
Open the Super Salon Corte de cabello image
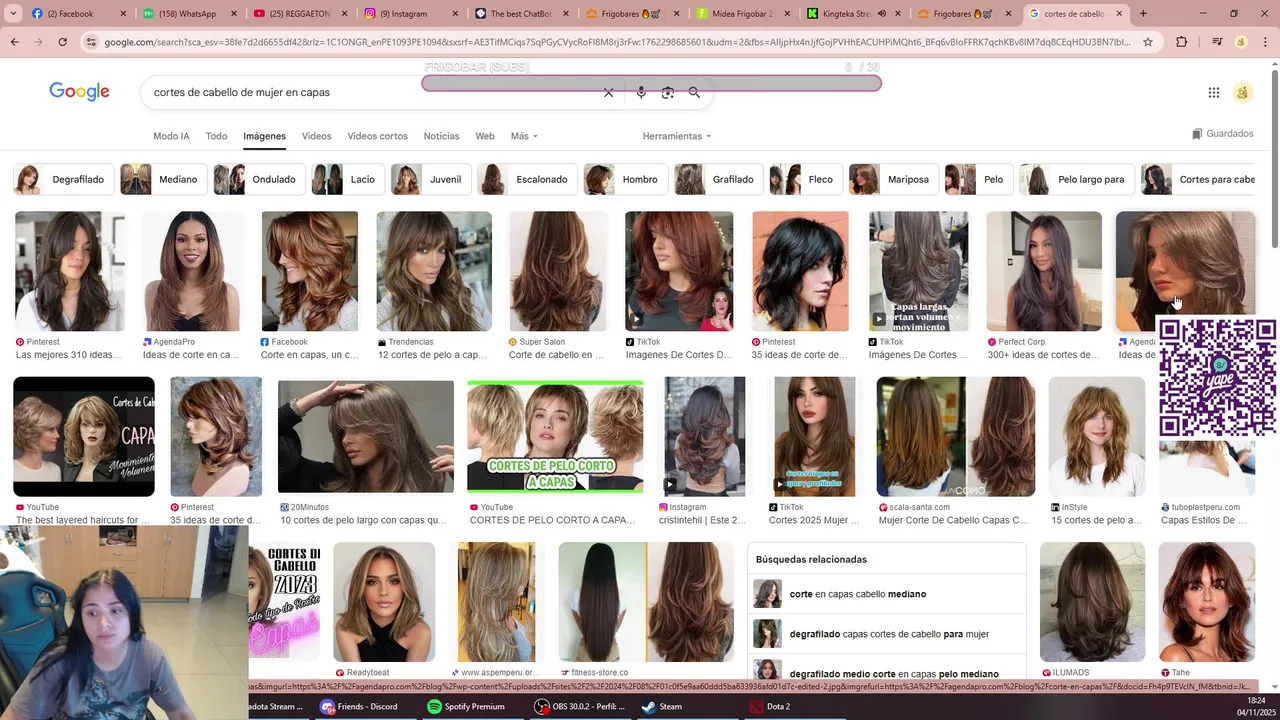tap(557, 271)
